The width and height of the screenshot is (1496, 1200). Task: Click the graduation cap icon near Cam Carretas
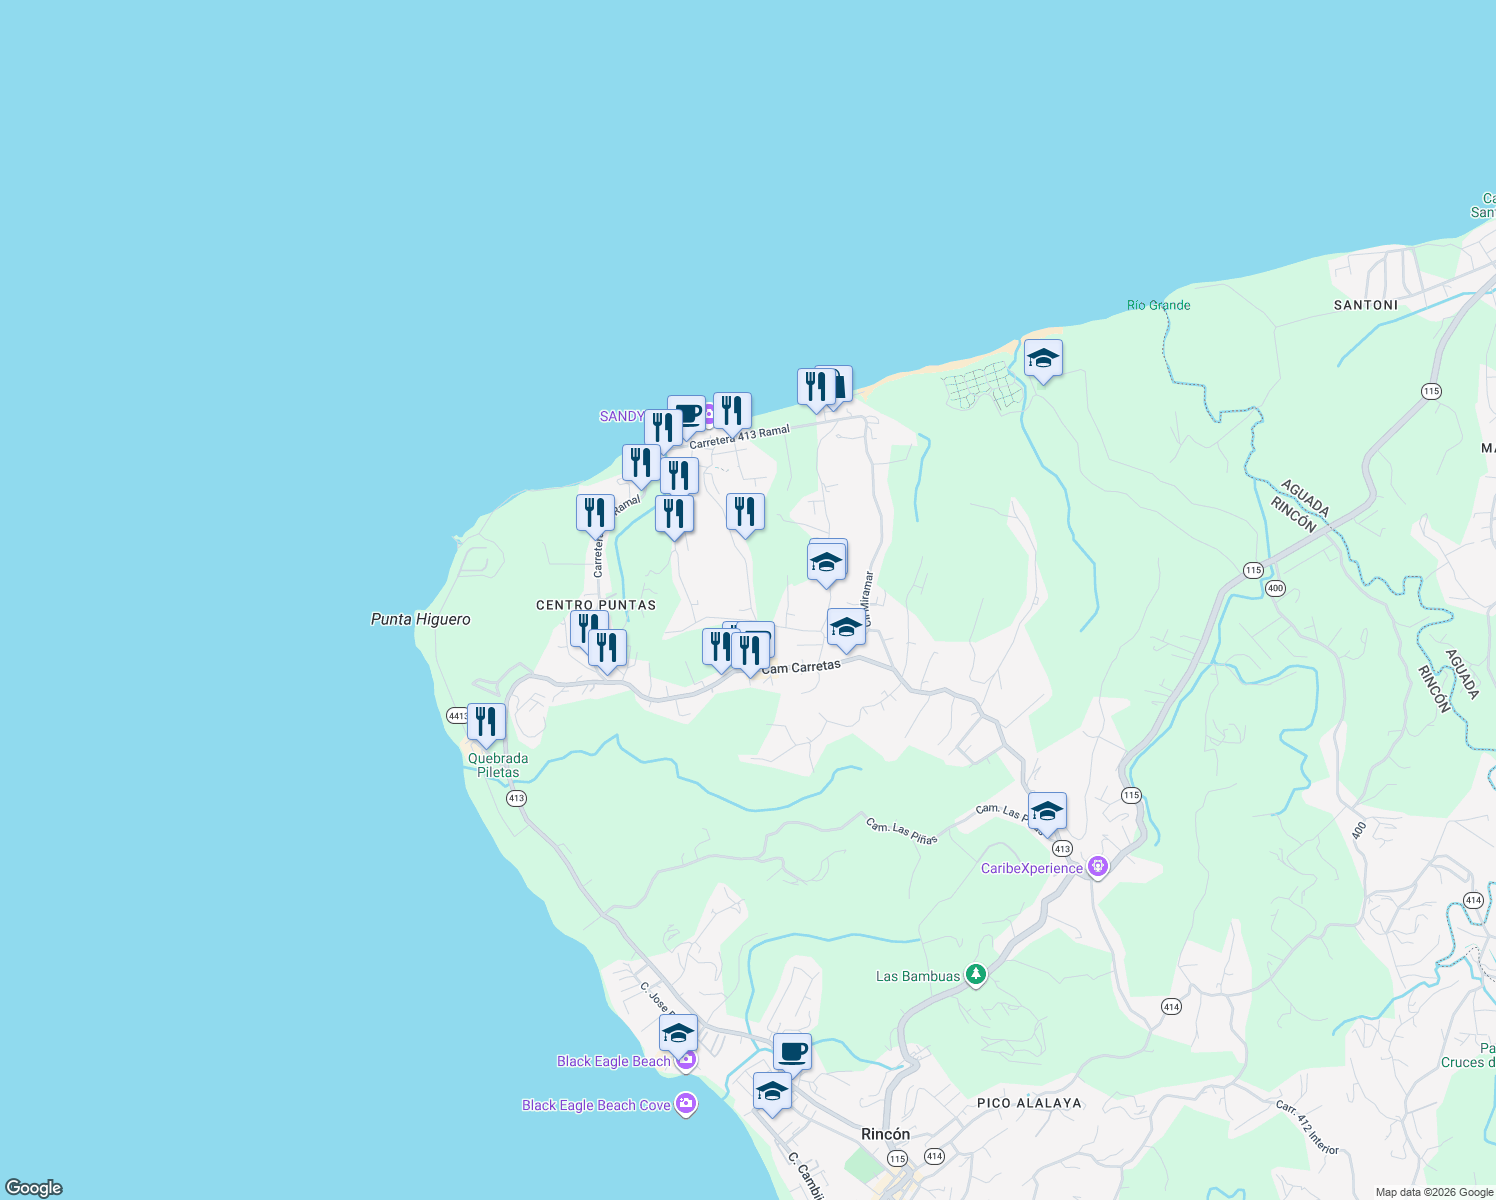pos(846,626)
